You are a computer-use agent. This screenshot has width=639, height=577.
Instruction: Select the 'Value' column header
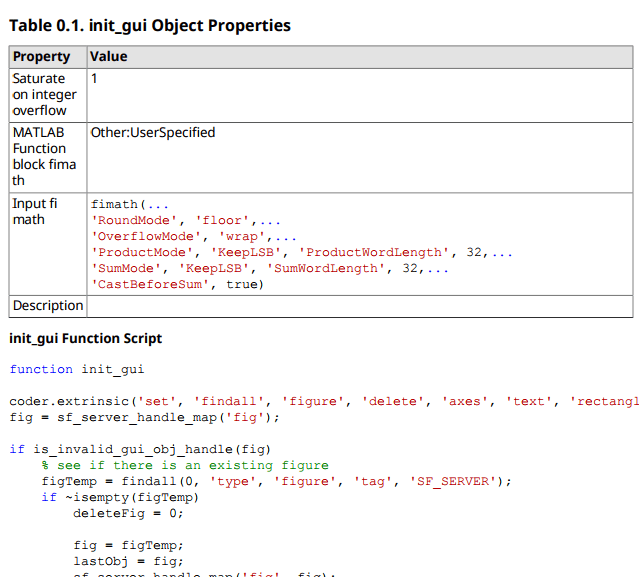(x=109, y=57)
